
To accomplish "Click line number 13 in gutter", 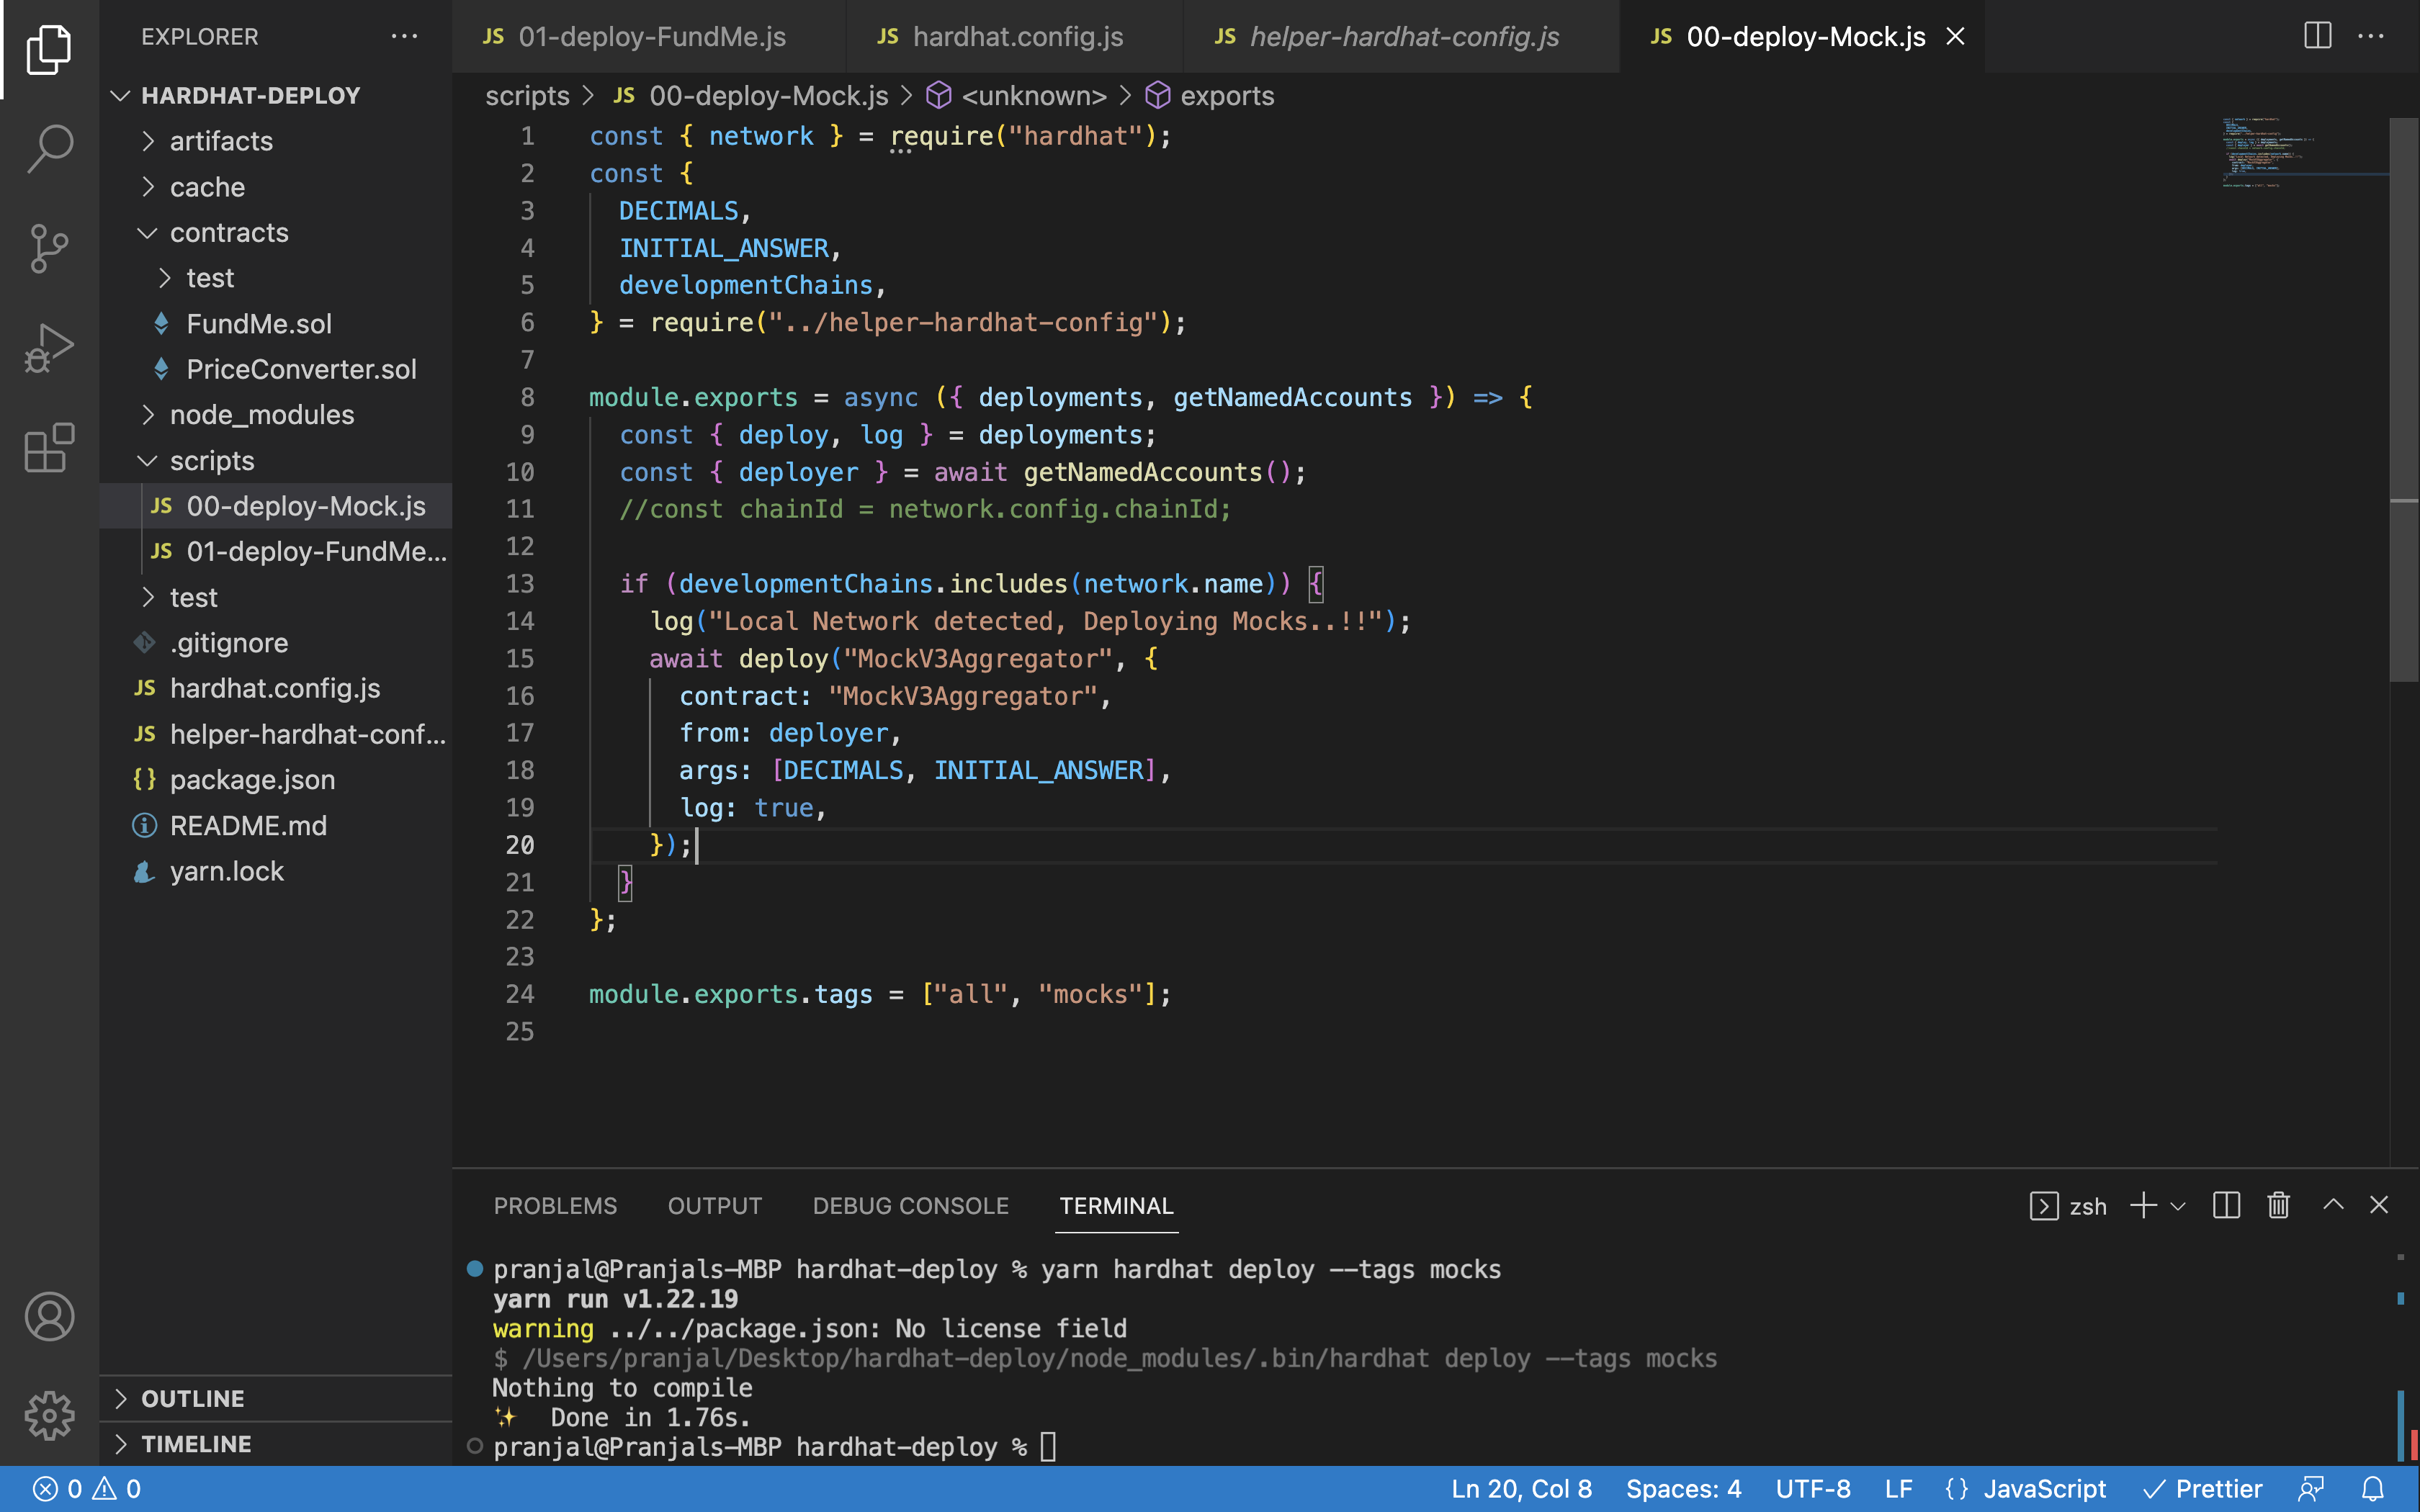I will tap(519, 584).
